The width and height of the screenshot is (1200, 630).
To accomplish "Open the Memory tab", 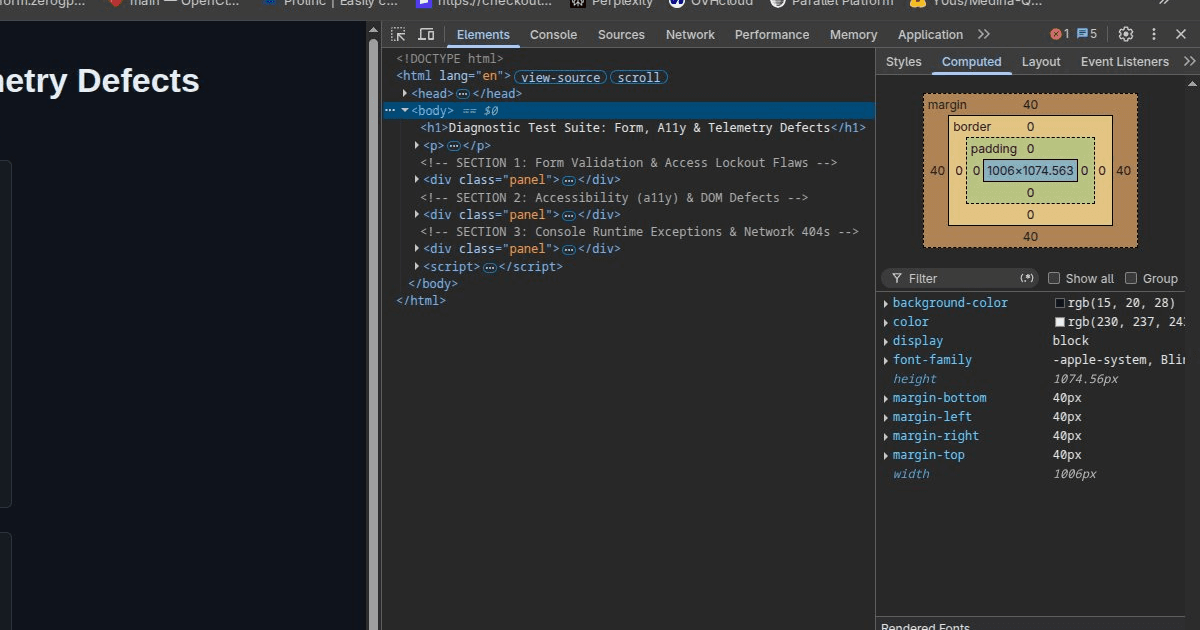I will click(x=853, y=34).
